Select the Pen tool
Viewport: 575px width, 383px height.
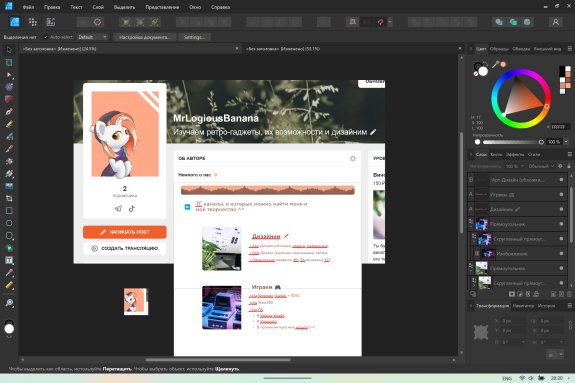click(x=9, y=112)
